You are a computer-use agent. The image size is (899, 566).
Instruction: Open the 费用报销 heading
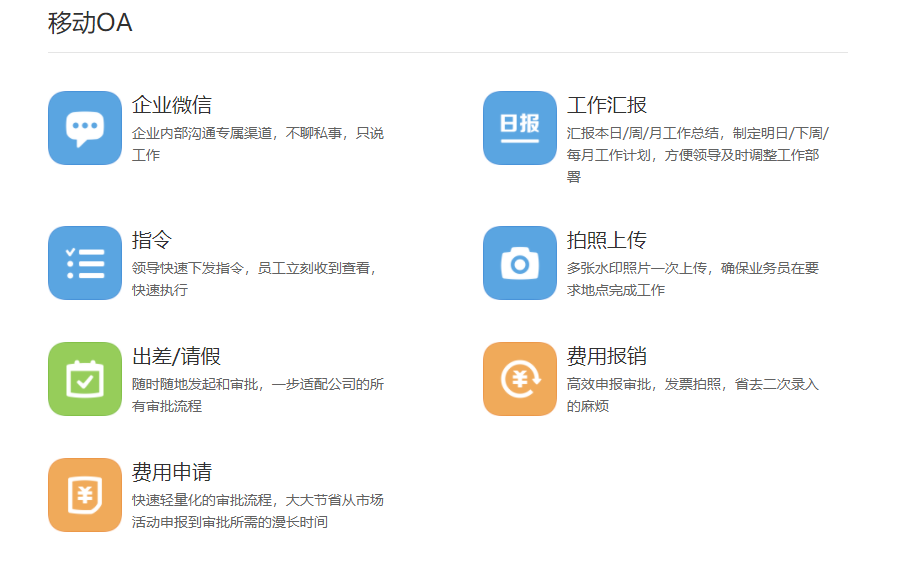(x=607, y=356)
